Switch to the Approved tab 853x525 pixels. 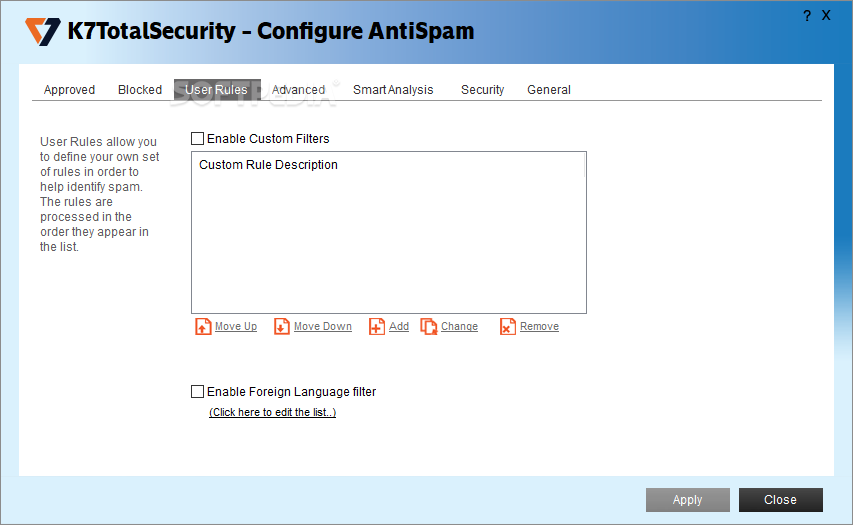tap(69, 90)
